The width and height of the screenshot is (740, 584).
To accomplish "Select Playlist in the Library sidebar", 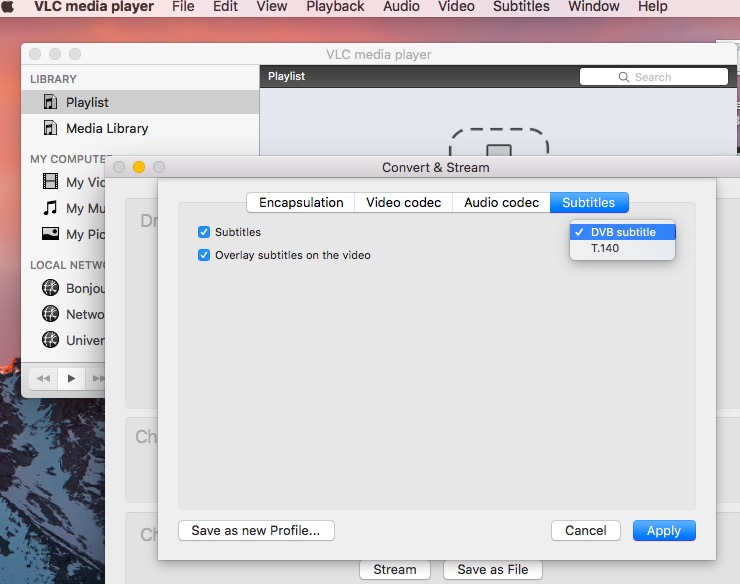I will [x=140, y=102].
